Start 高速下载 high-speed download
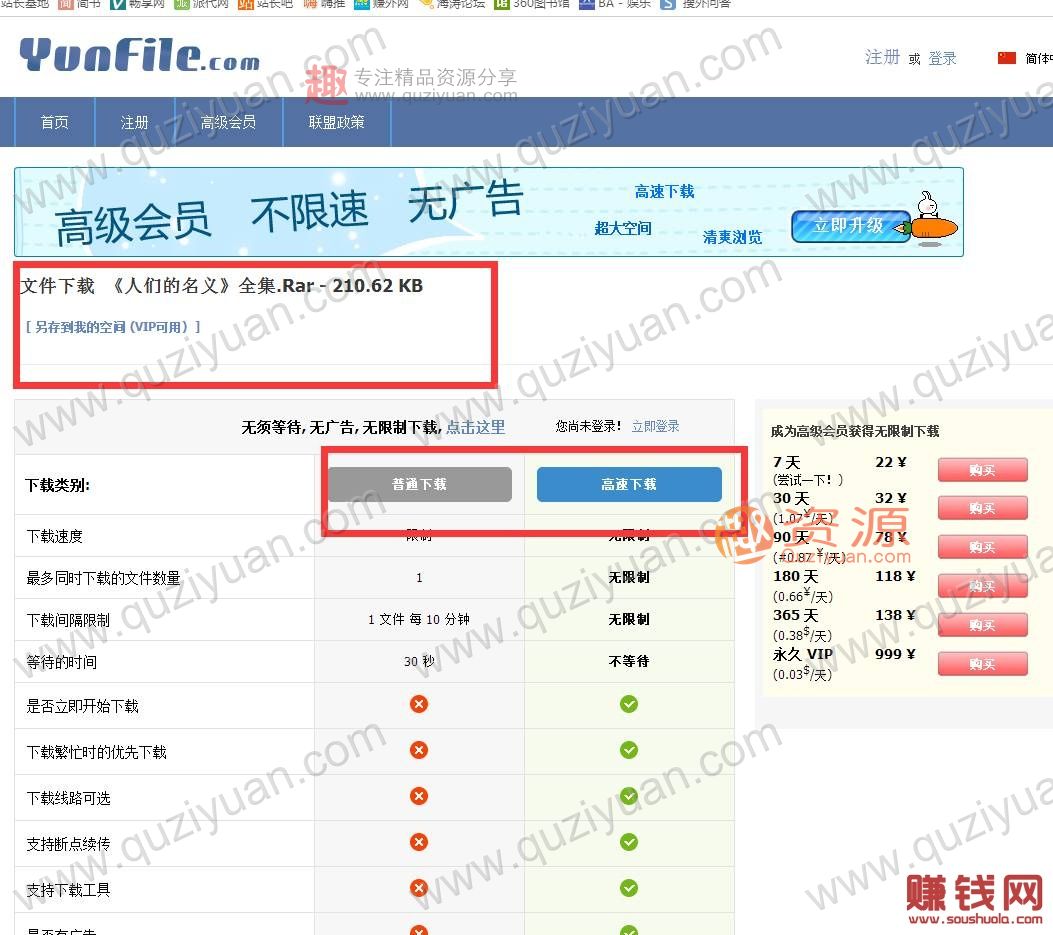 pos(629,484)
